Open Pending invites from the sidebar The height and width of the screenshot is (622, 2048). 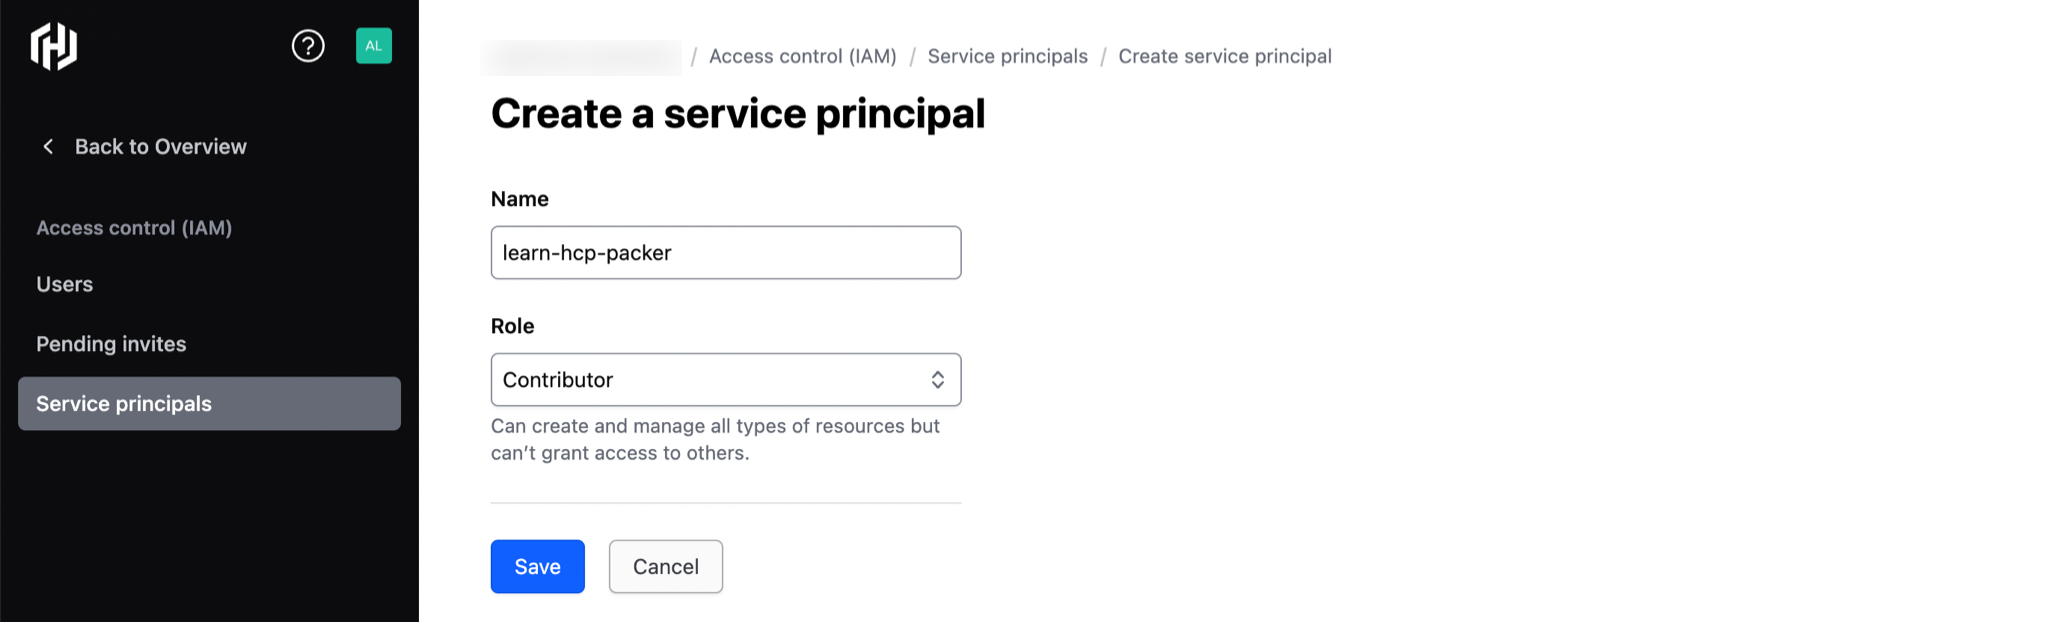pos(110,343)
